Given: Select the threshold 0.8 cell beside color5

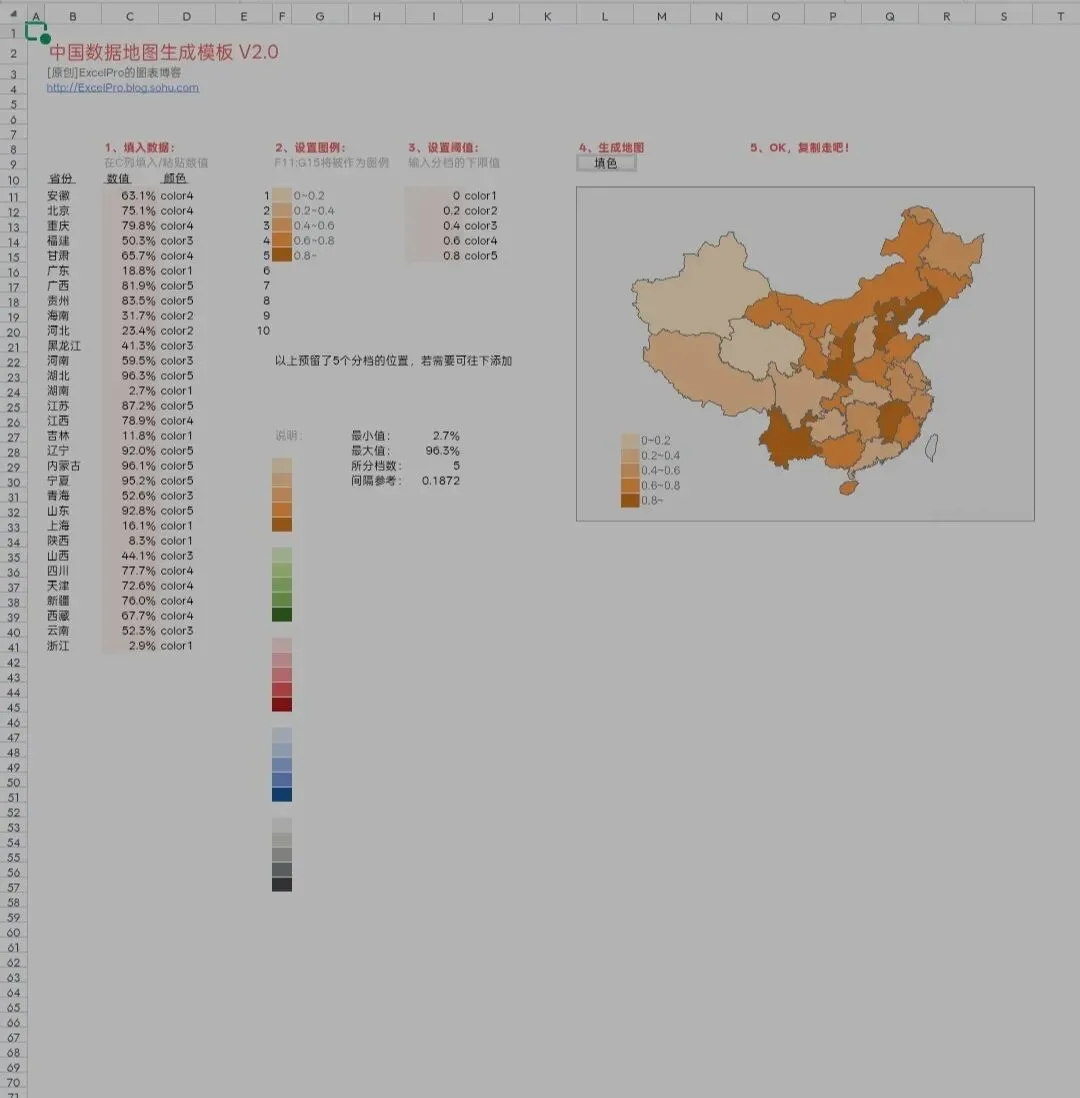Looking at the screenshot, I should click(452, 256).
